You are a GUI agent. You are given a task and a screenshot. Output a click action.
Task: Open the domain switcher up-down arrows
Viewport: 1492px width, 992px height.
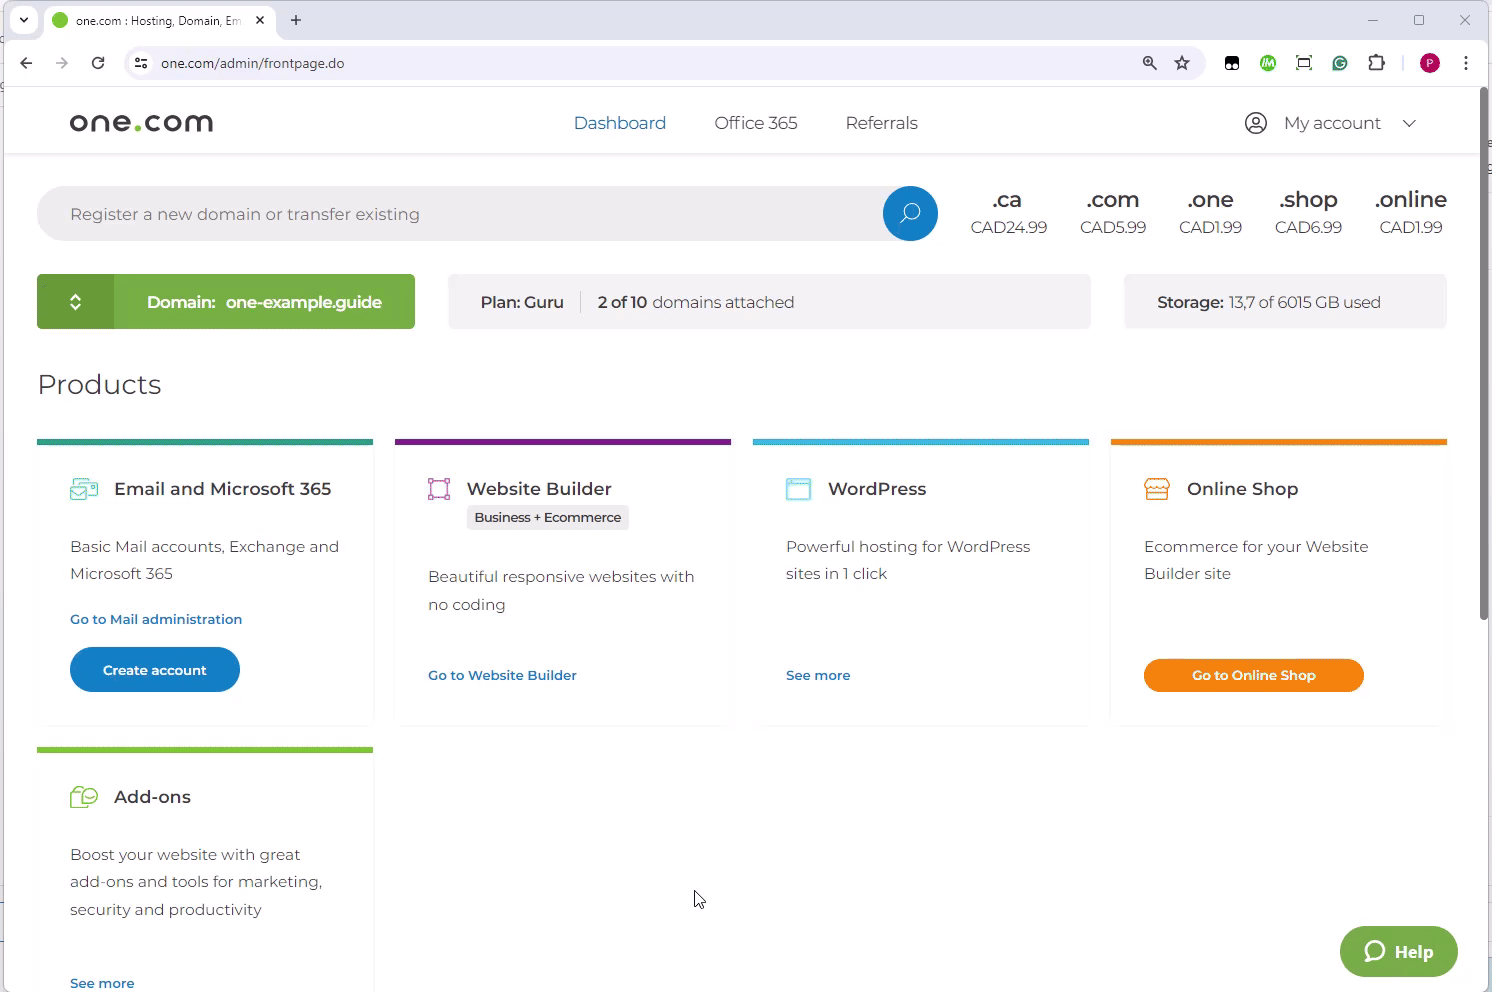76,302
